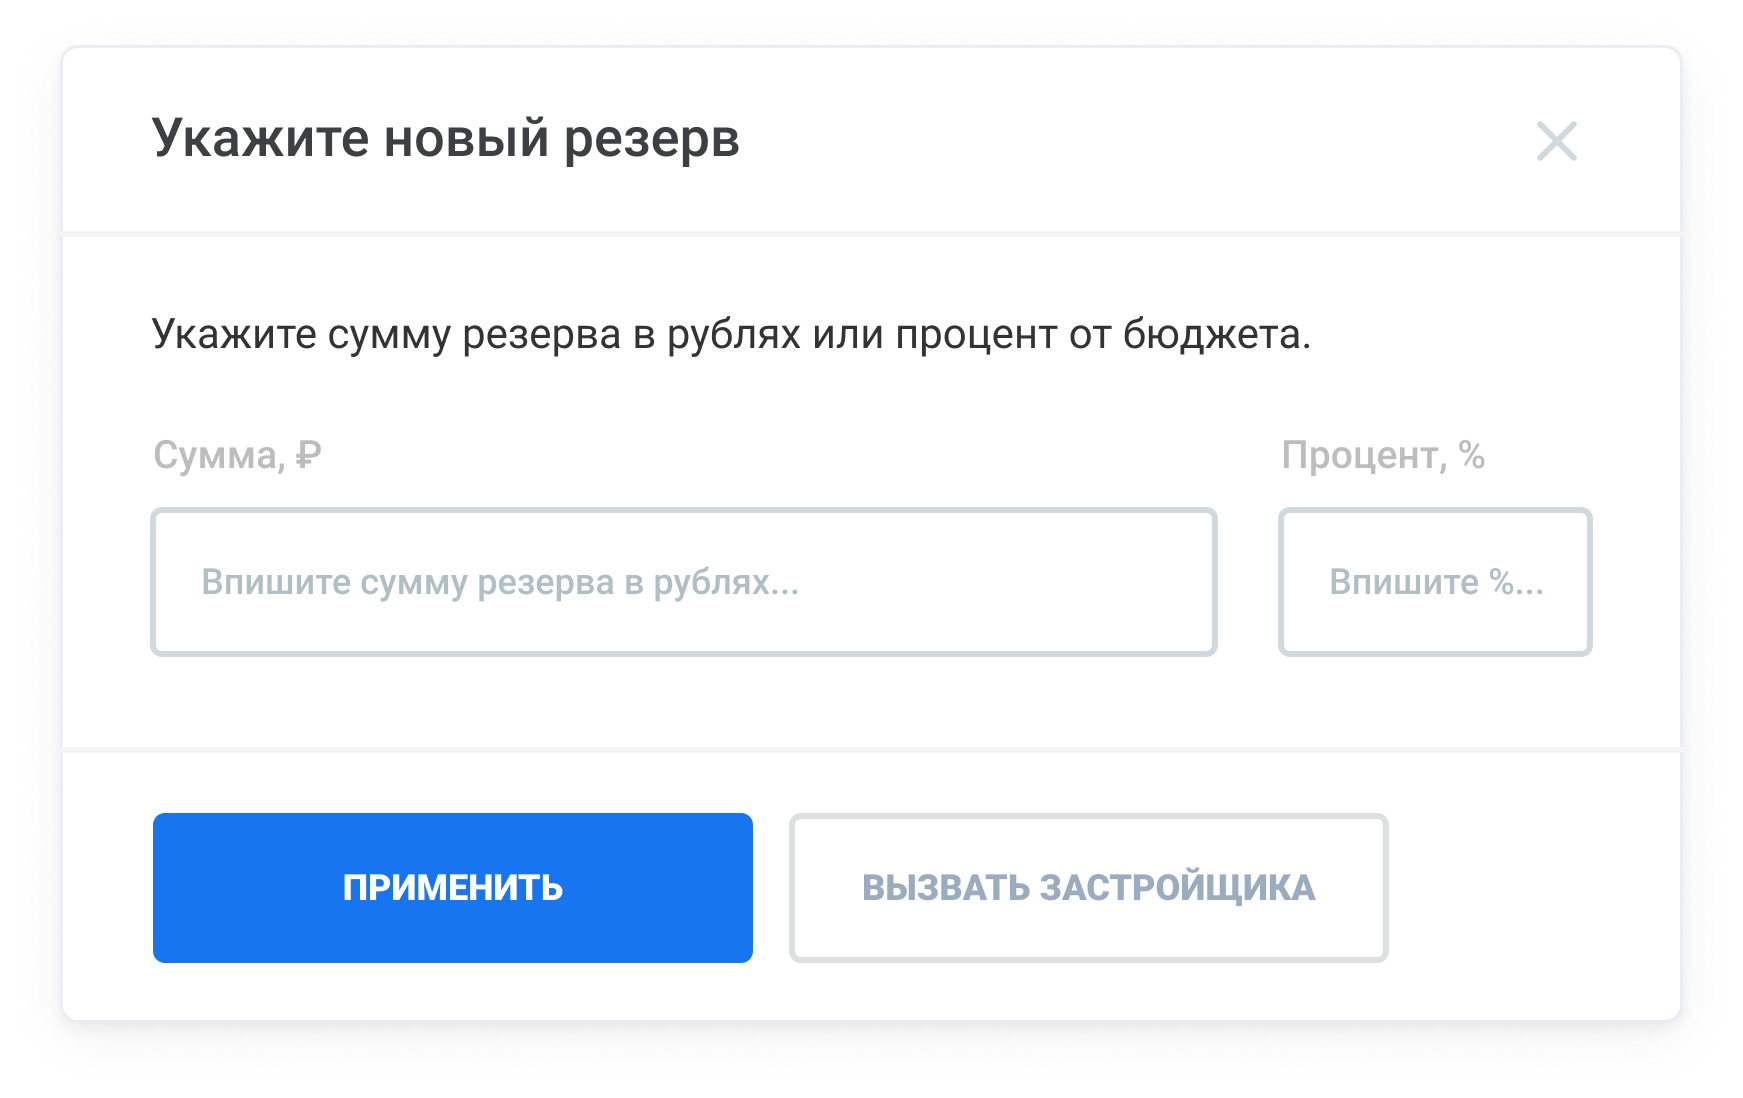Dismiss the dialog with the X icon
Screen dimensions: 1743x1098
pos(1556,141)
